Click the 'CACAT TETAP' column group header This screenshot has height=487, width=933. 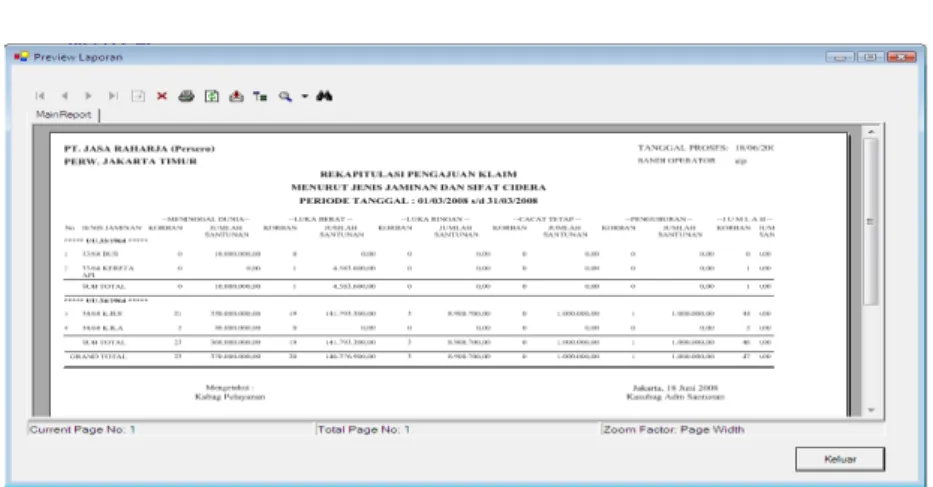pos(547,219)
